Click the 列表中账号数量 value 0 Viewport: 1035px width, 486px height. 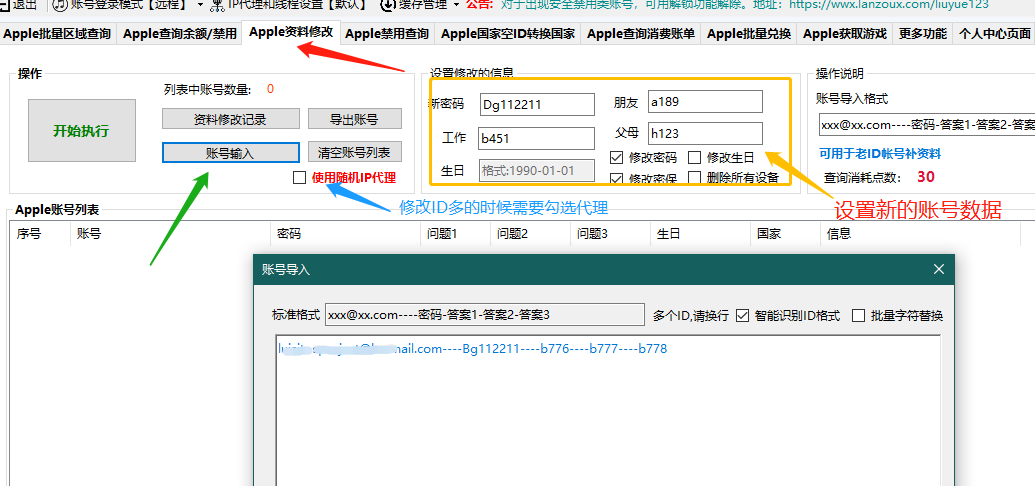click(271, 89)
